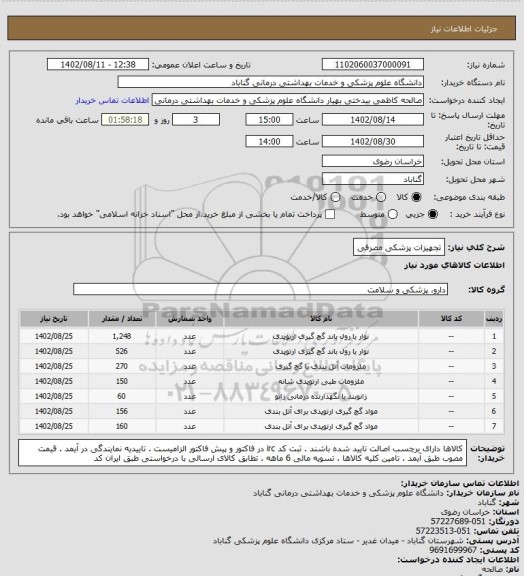The image size is (524, 576).
Task: Click the validity time field 14:00
Action: pyautogui.click(x=269, y=141)
